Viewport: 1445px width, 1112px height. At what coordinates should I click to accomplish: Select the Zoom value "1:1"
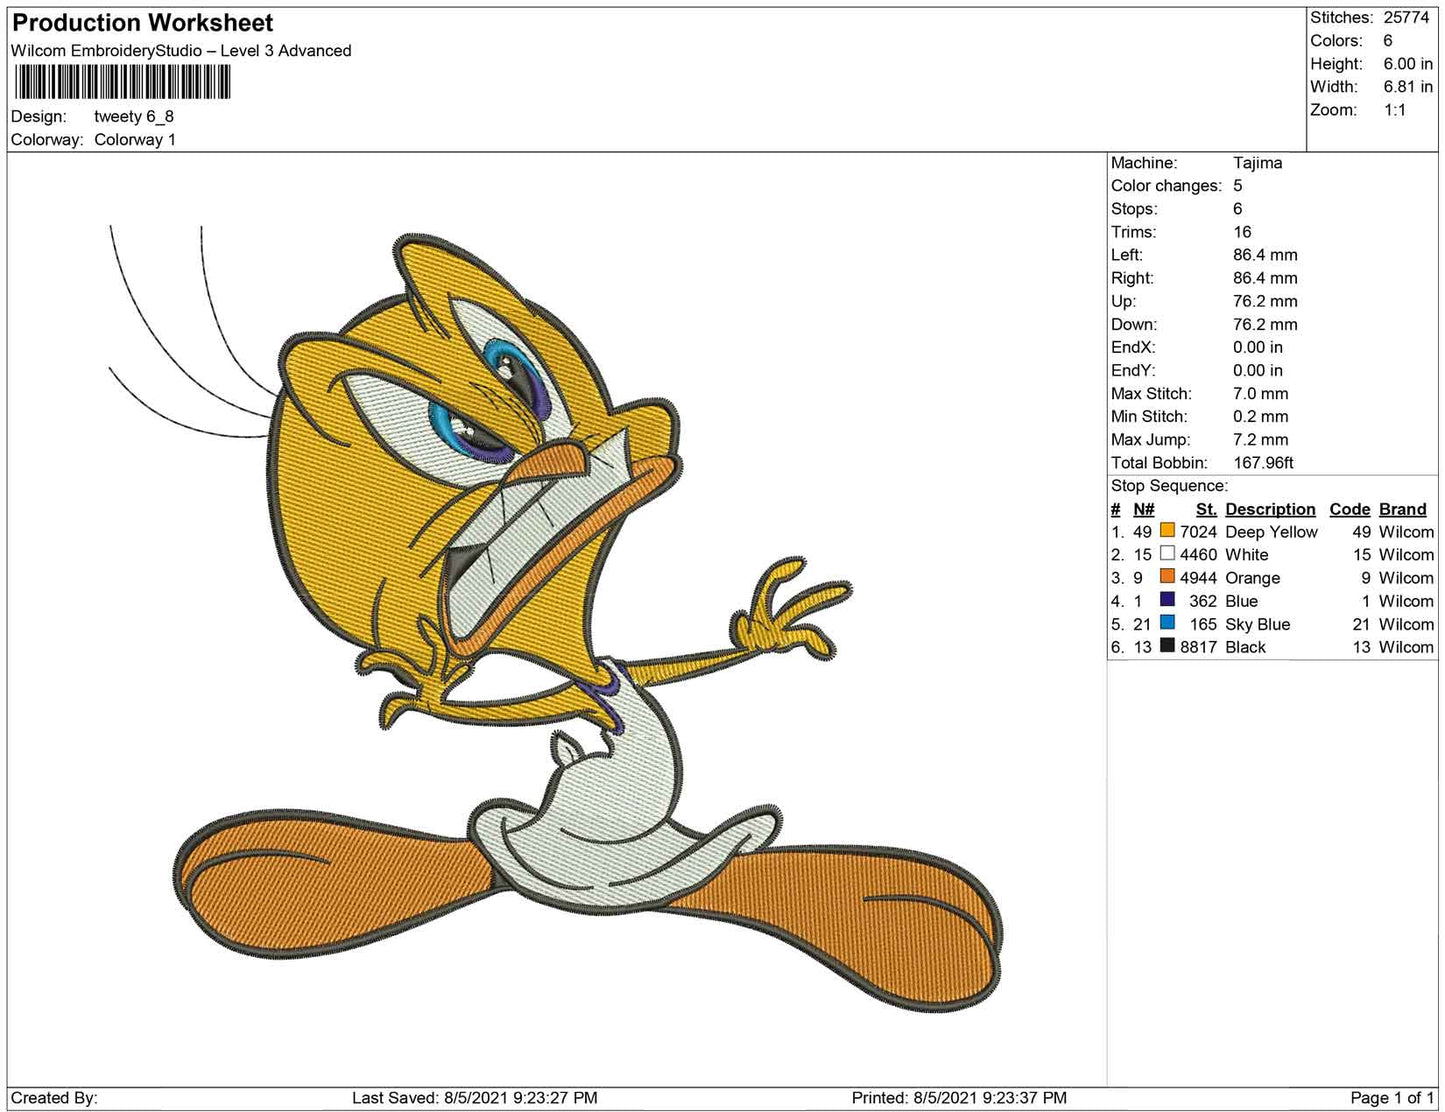point(1395,110)
